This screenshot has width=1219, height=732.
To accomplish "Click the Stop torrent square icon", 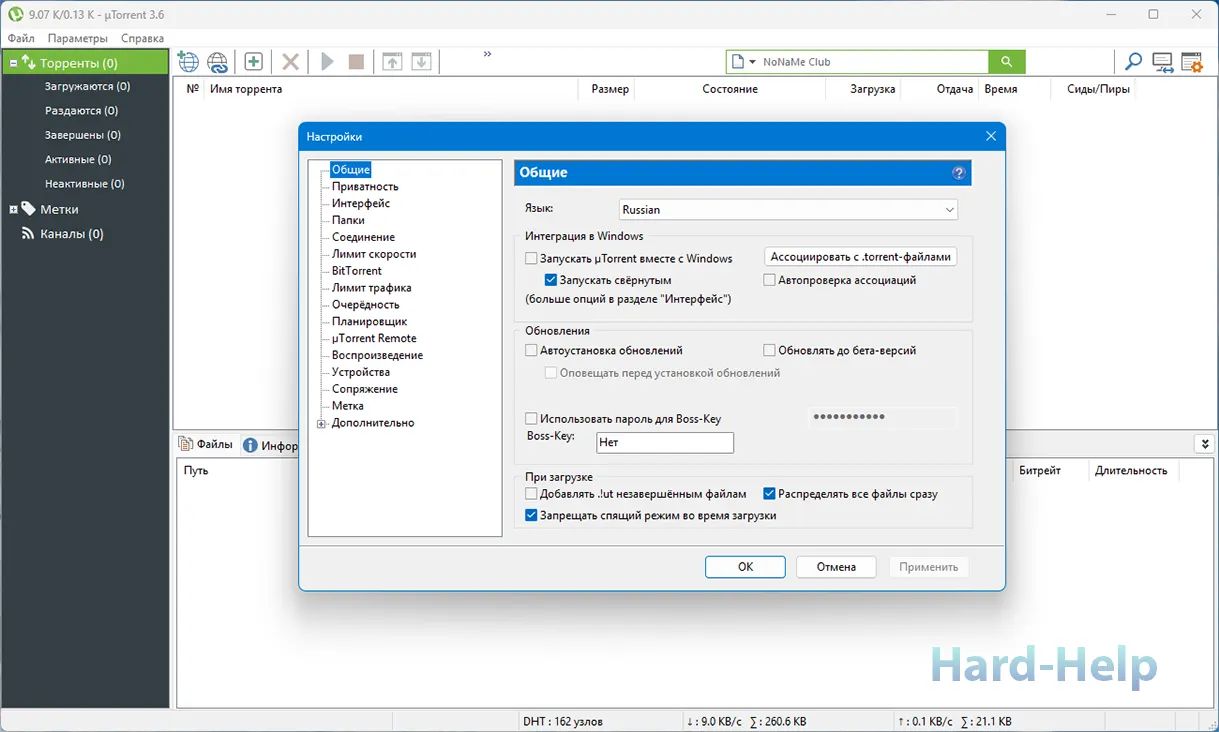I will (x=355, y=61).
